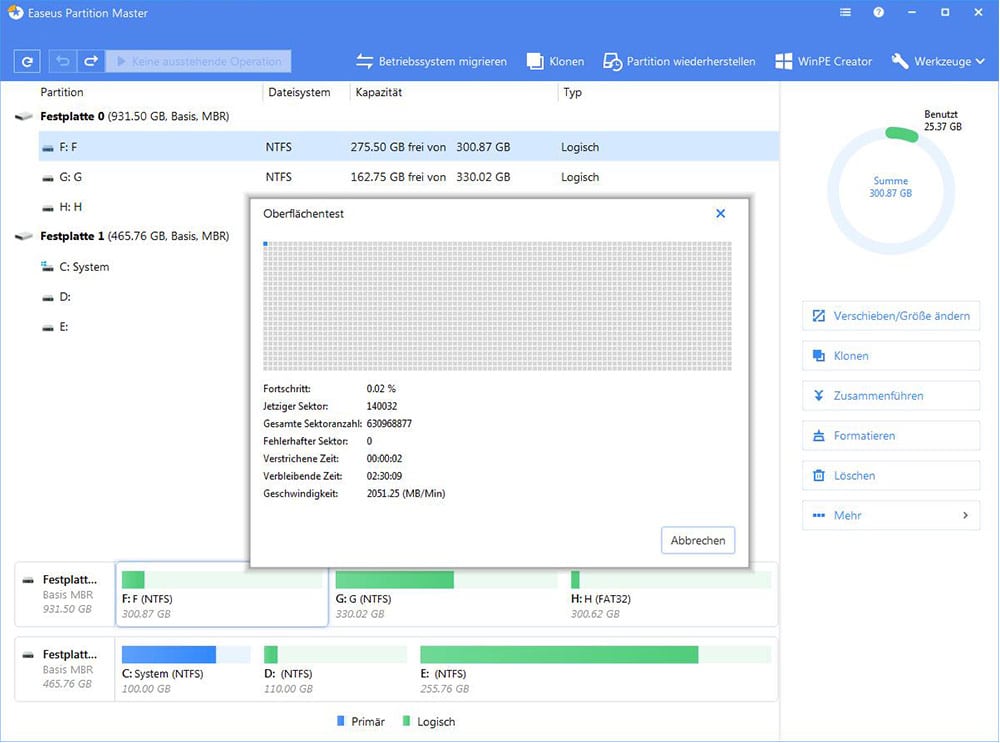Click the first blue sector in test grid
The height and width of the screenshot is (743, 1000).
click(x=265, y=244)
